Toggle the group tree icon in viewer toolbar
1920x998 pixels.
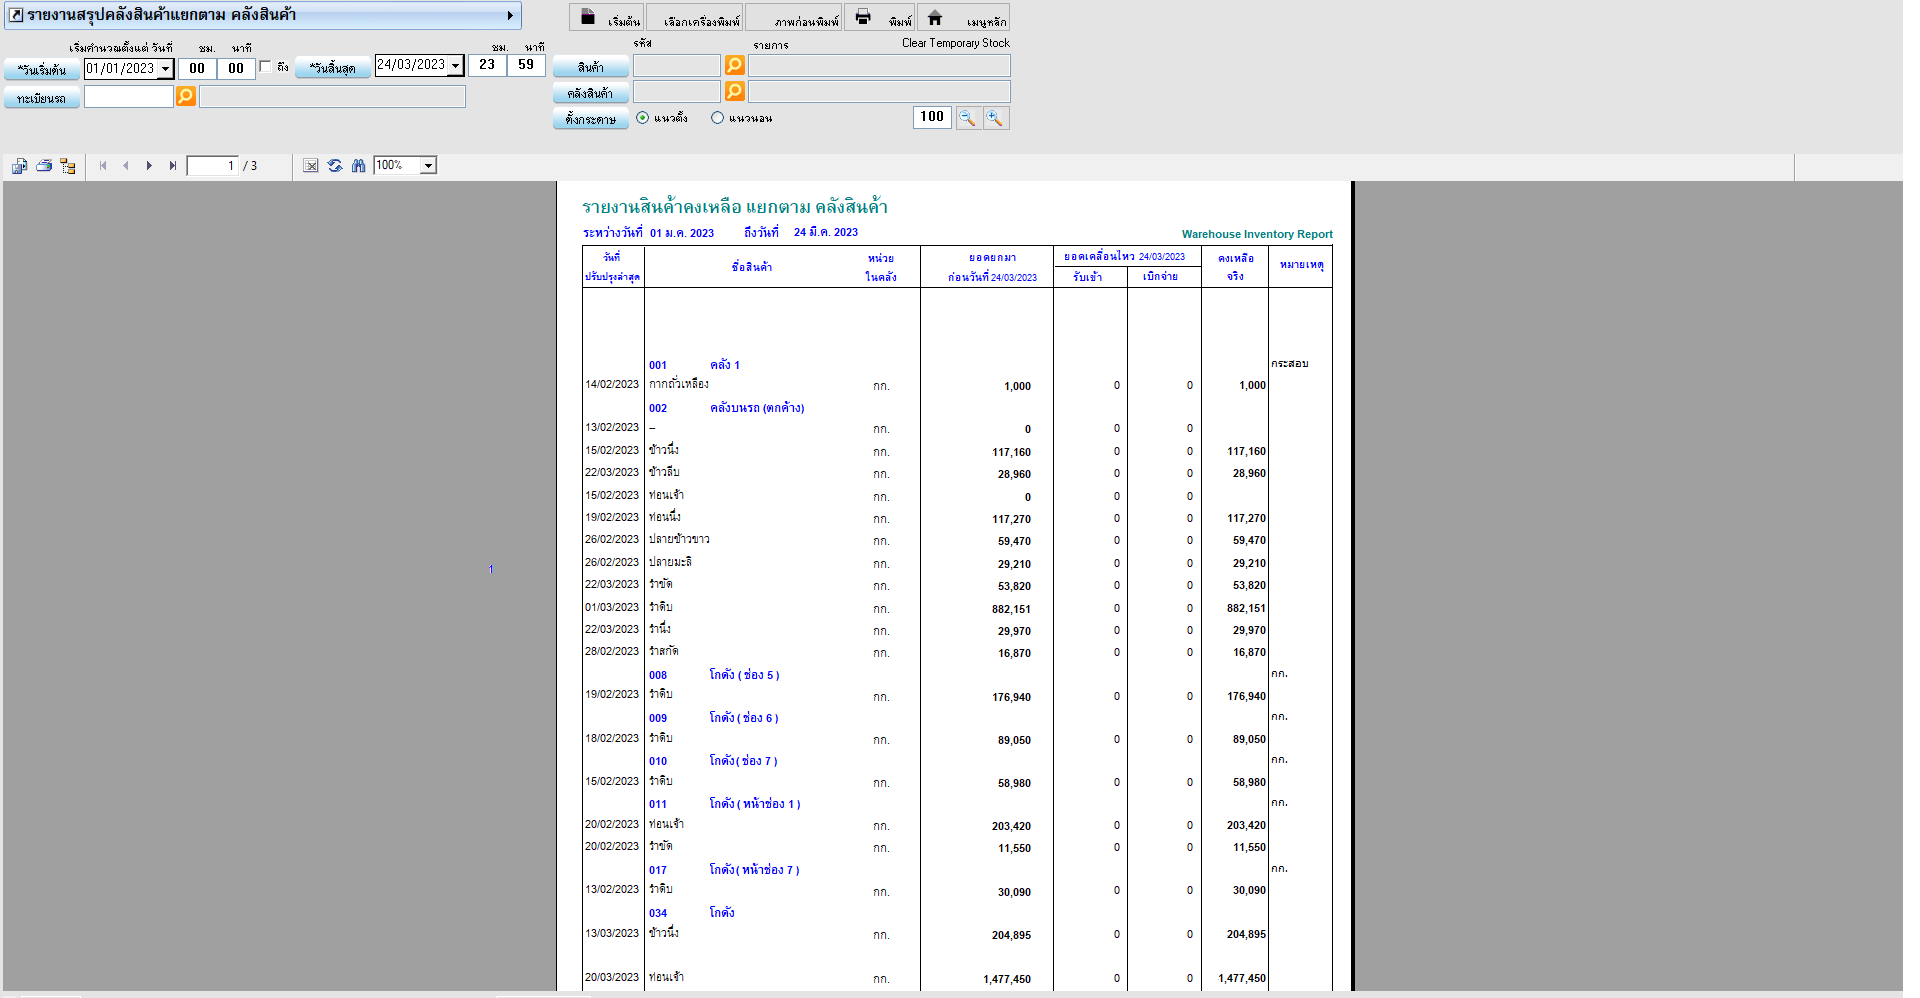point(68,166)
